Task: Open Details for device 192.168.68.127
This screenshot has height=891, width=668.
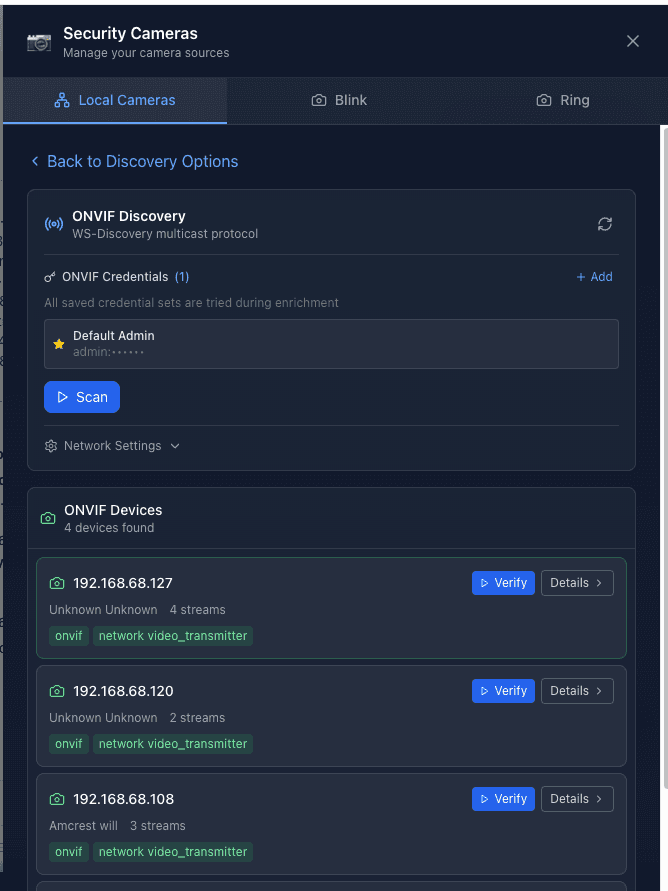Action: (x=577, y=583)
